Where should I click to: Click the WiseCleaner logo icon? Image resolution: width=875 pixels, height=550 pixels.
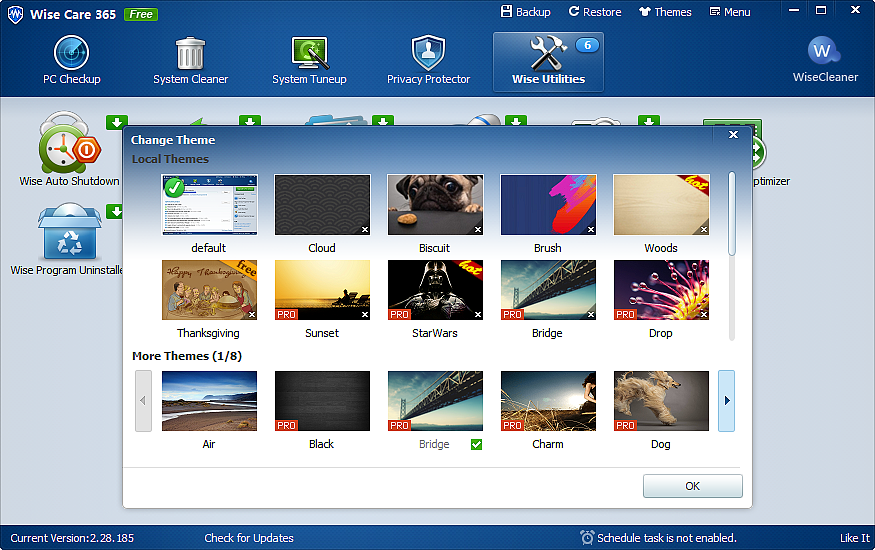[x=824, y=51]
